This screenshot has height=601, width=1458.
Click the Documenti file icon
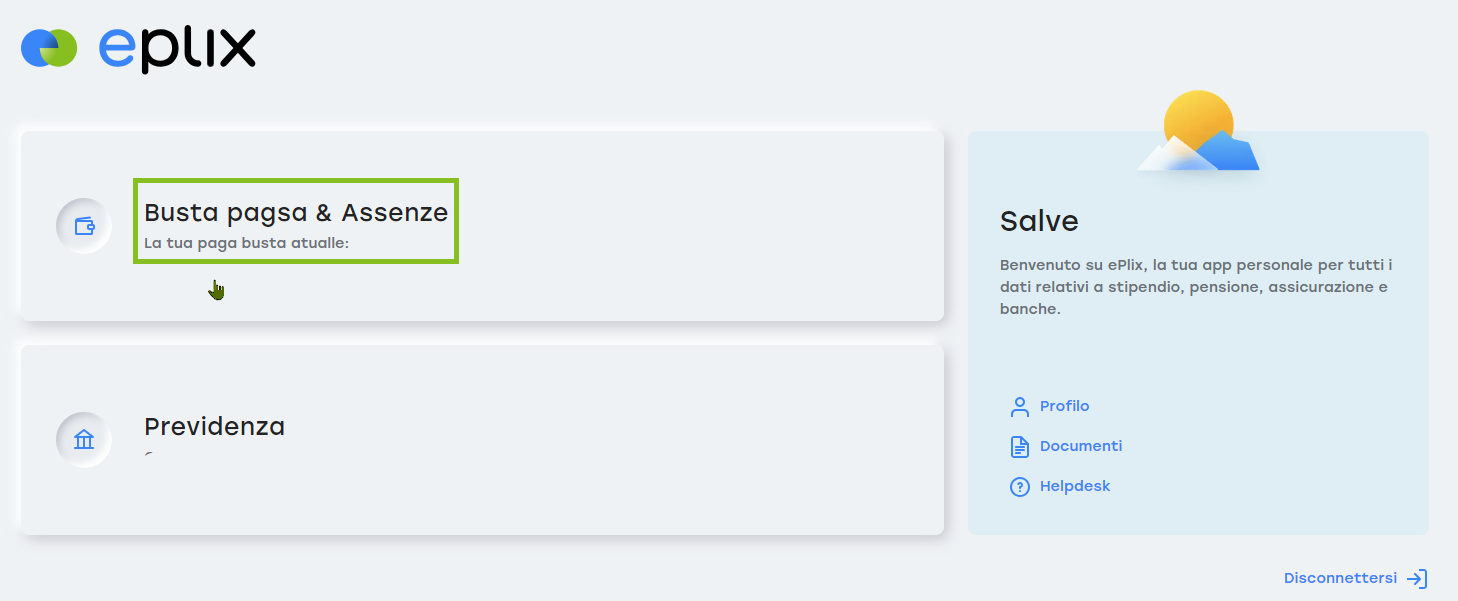(x=1019, y=447)
